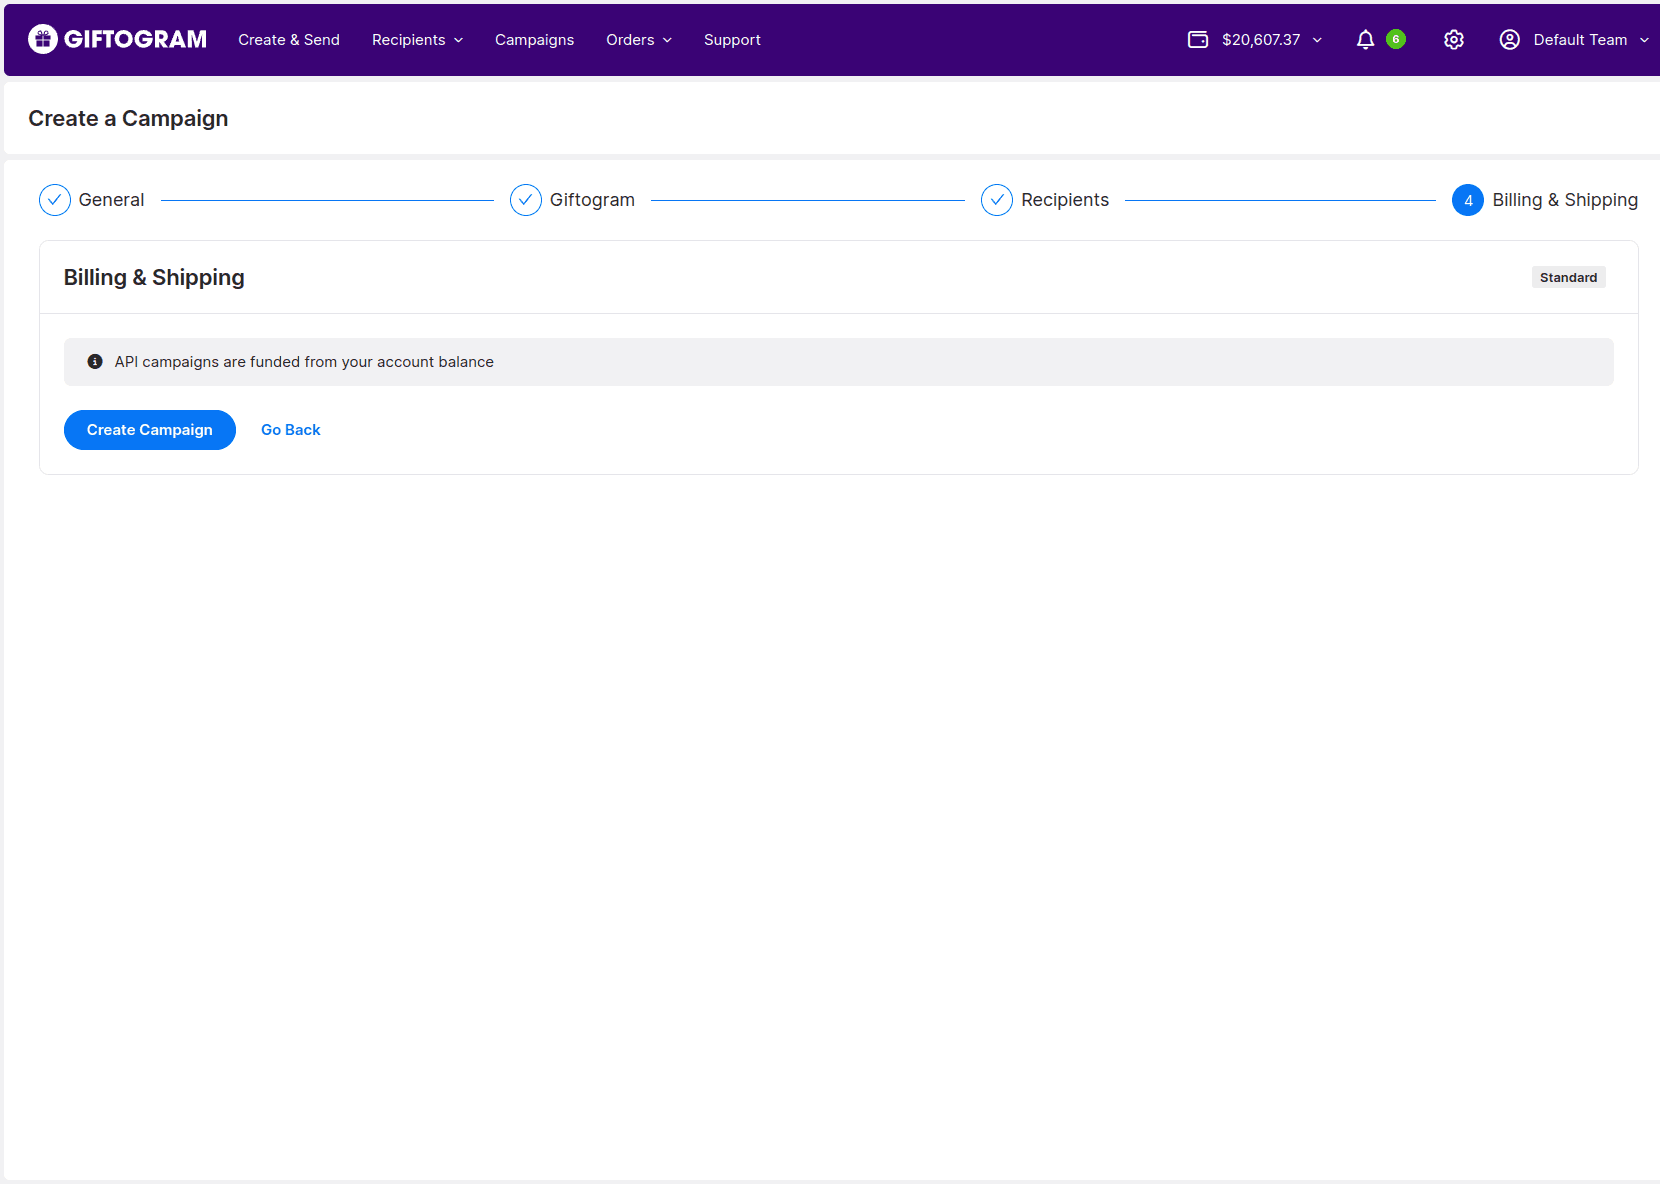
Task: Click the wallet balance icon
Action: pos(1198,39)
